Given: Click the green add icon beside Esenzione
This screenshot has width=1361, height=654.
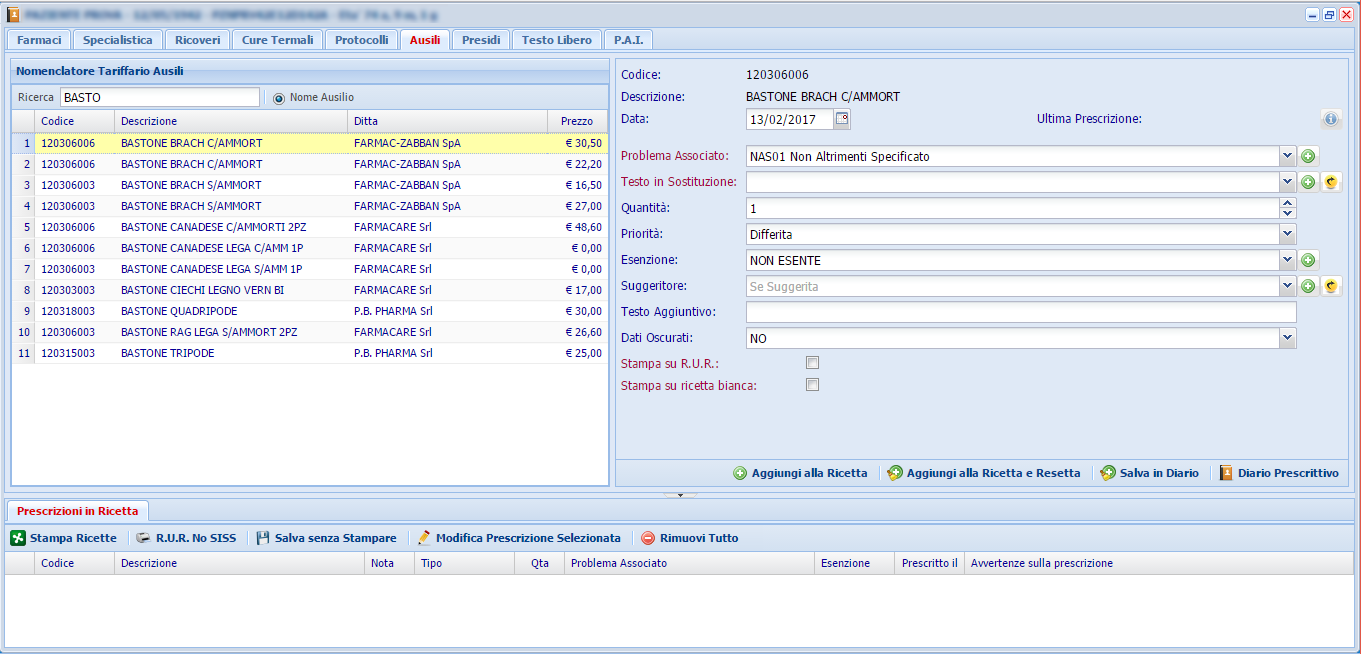Looking at the screenshot, I should pyautogui.click(x=1308, y=260).
